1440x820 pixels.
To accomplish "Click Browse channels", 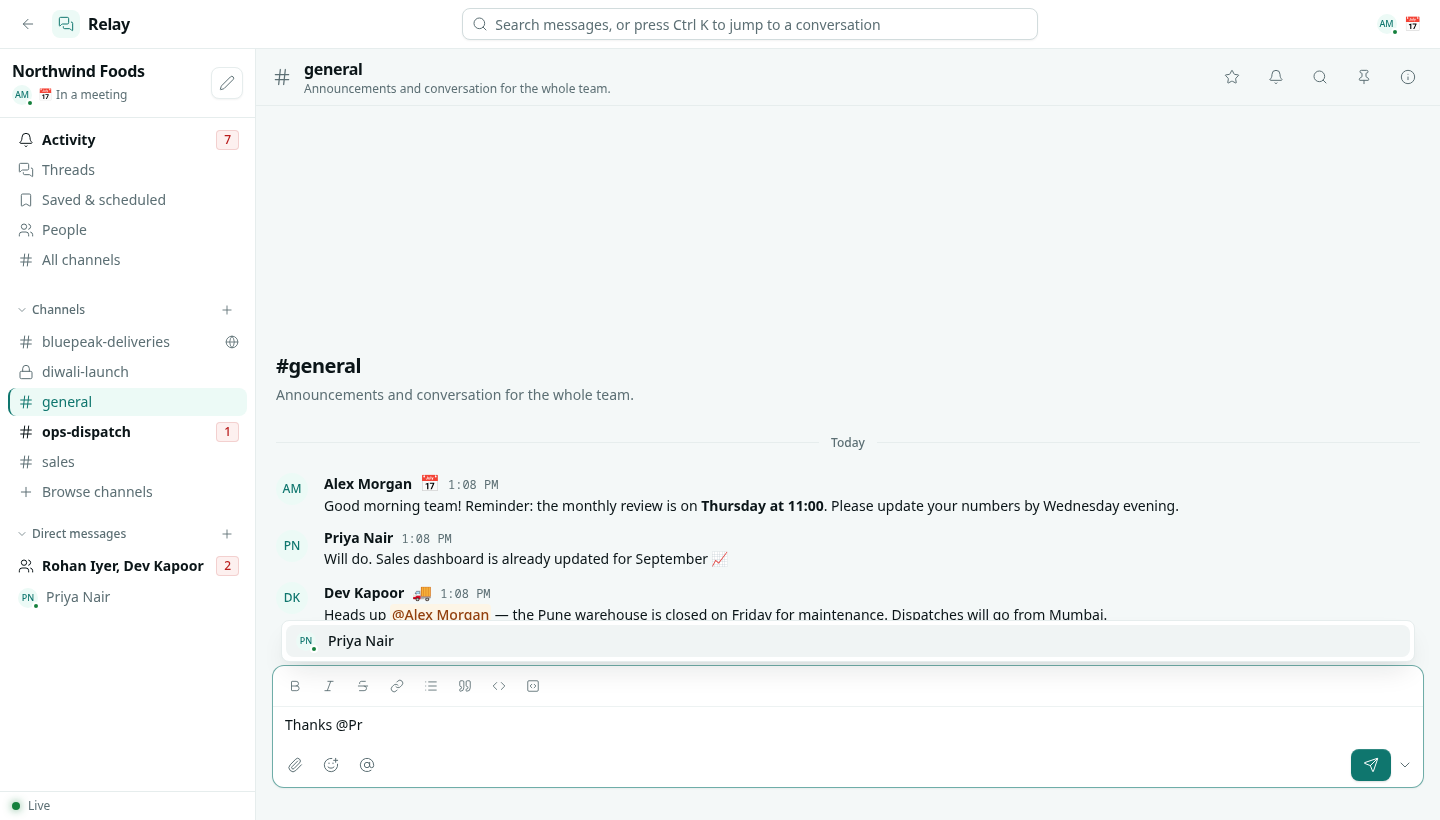I will click(127, 492).
